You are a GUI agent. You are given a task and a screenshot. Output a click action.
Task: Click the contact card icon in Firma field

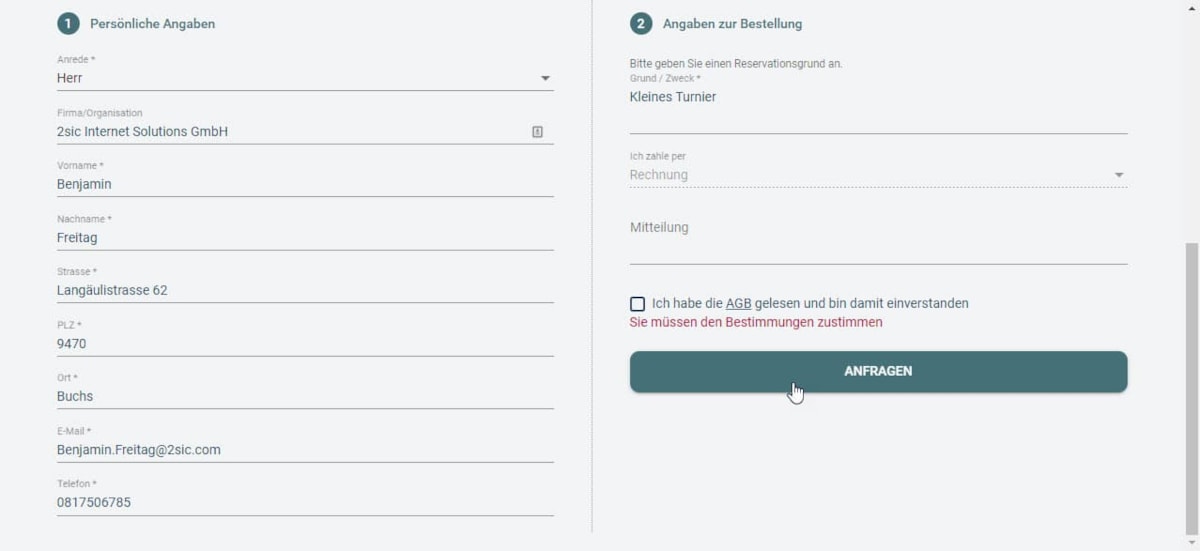point(537,132)
